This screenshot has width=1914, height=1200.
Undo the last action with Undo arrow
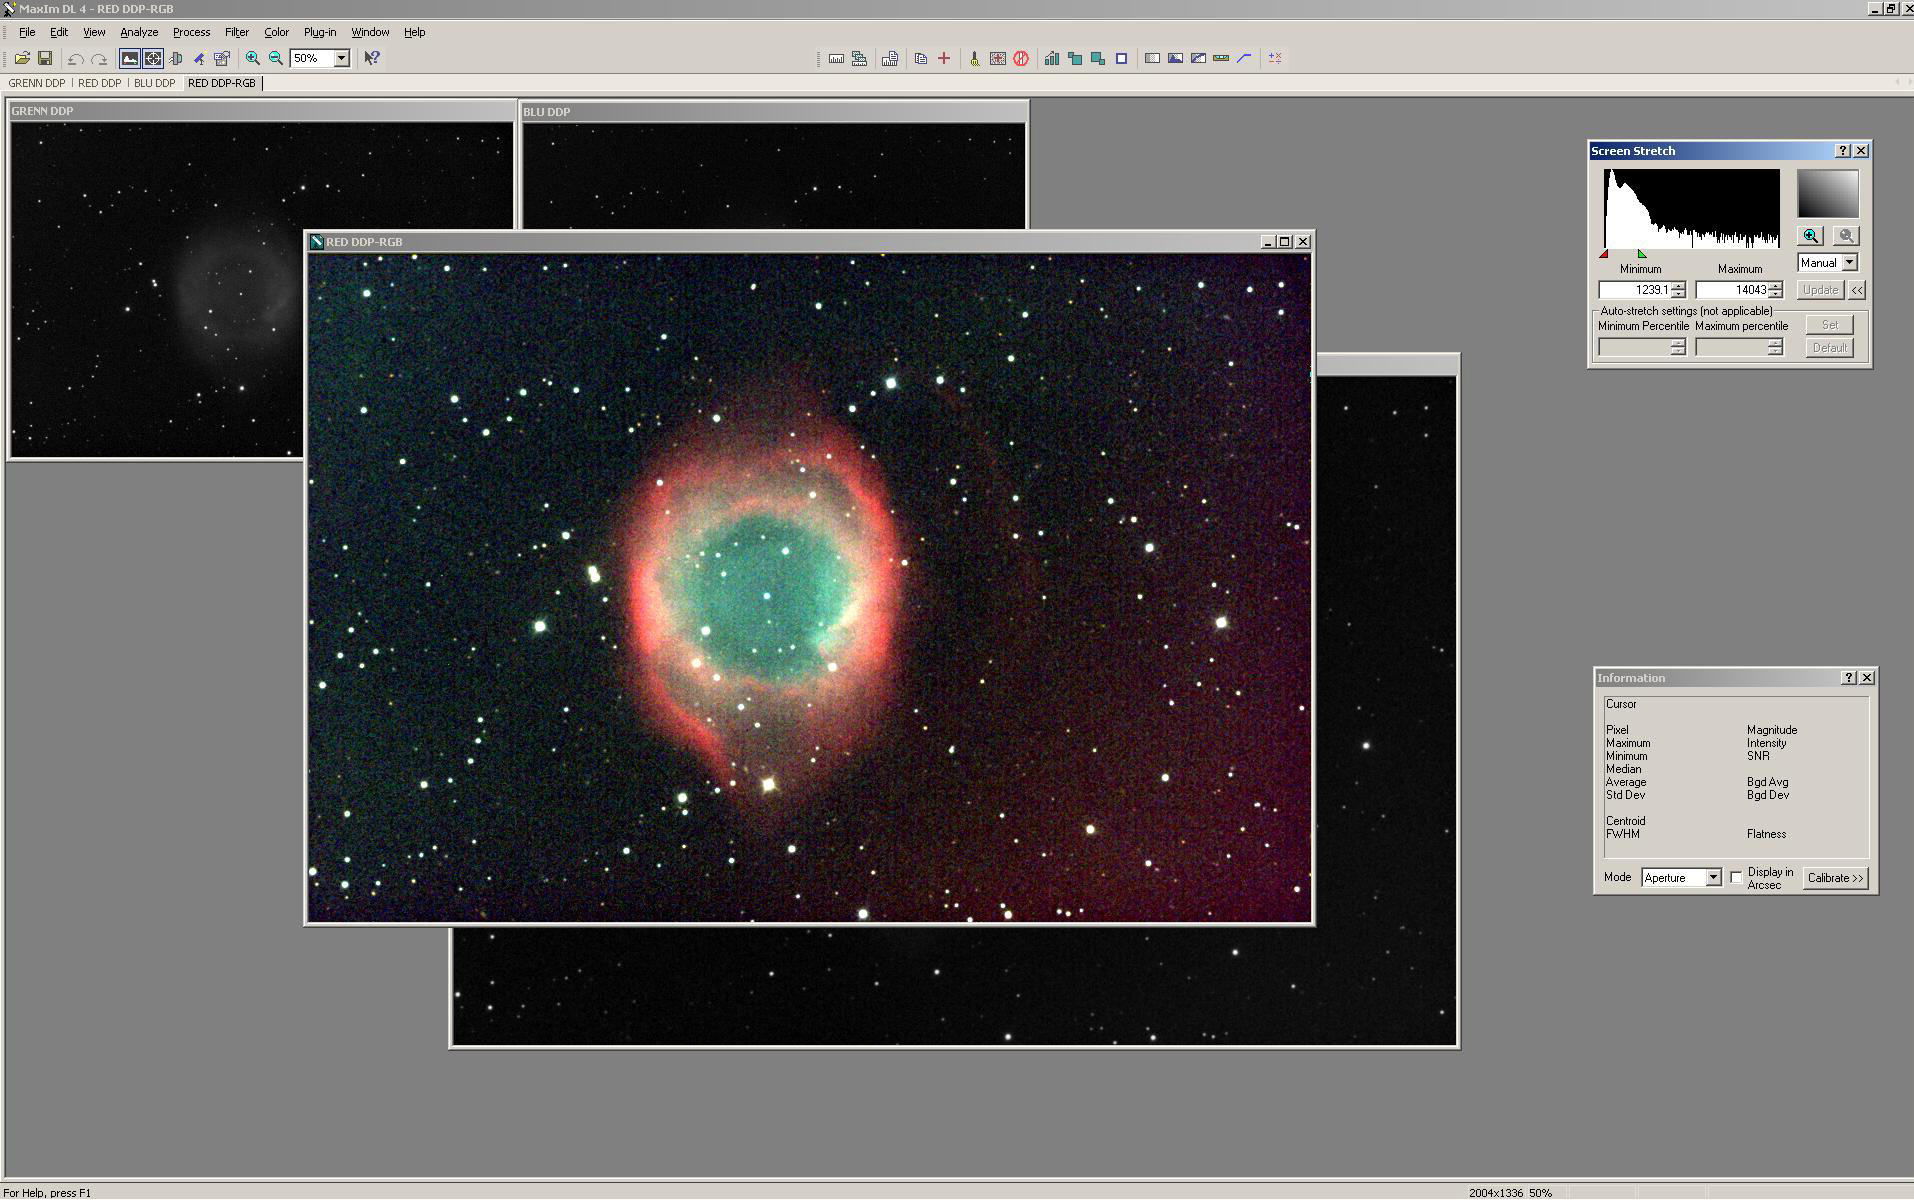(x=76, y=58)
